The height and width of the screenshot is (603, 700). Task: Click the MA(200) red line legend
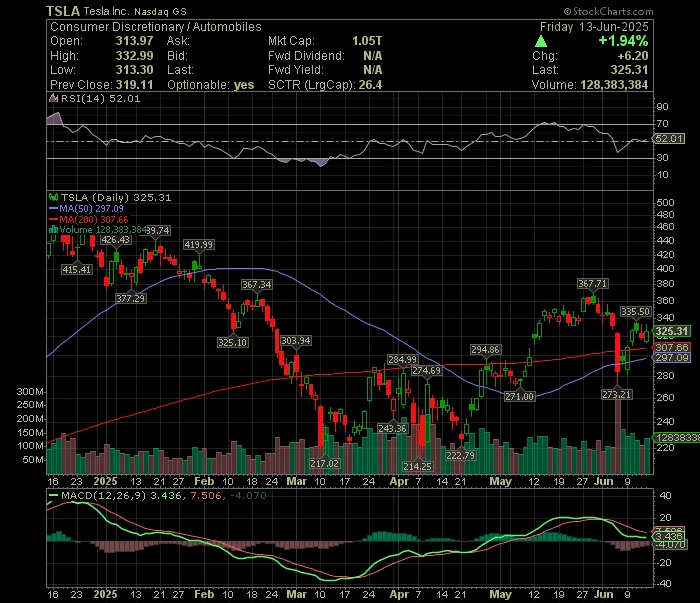tap(88, 219)
